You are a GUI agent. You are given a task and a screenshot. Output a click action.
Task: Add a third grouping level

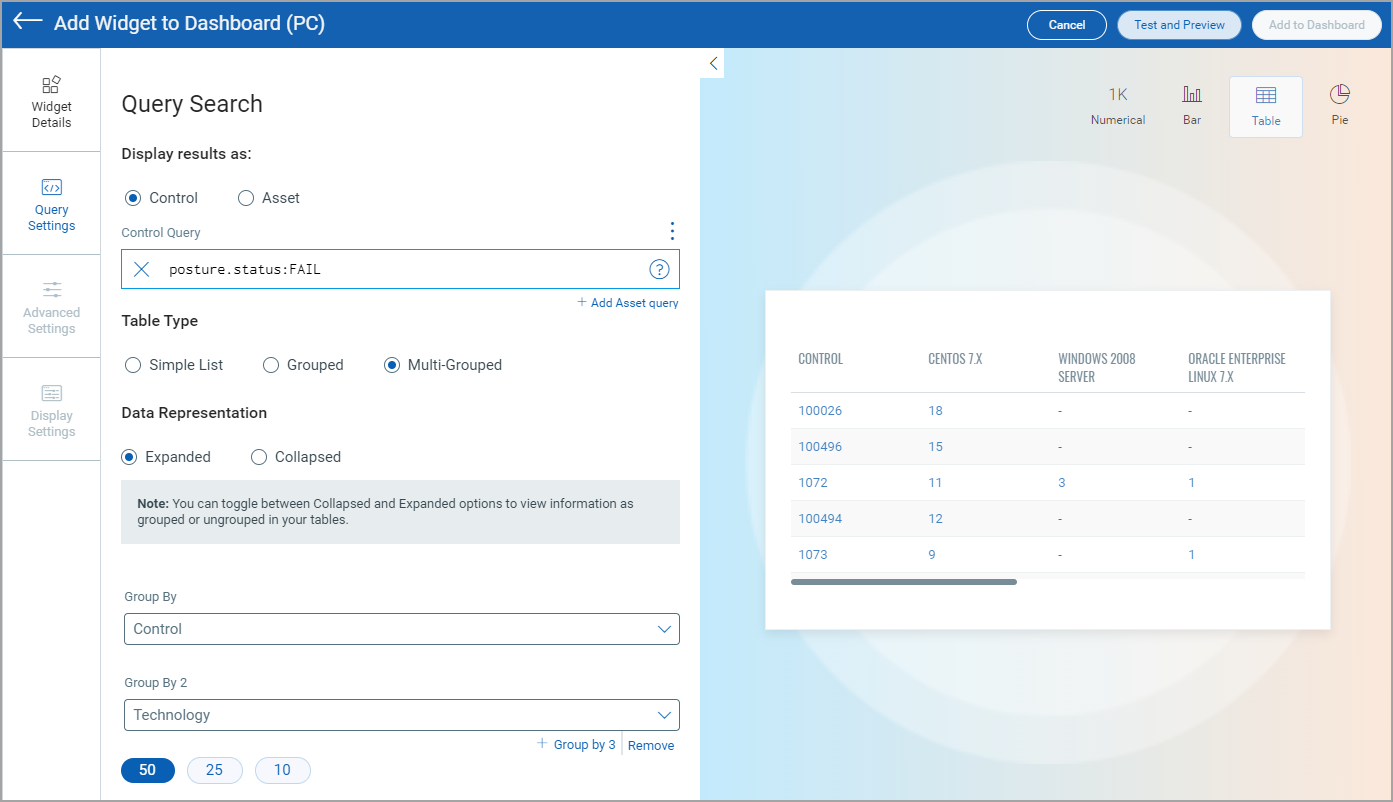[x=577, y=744]
